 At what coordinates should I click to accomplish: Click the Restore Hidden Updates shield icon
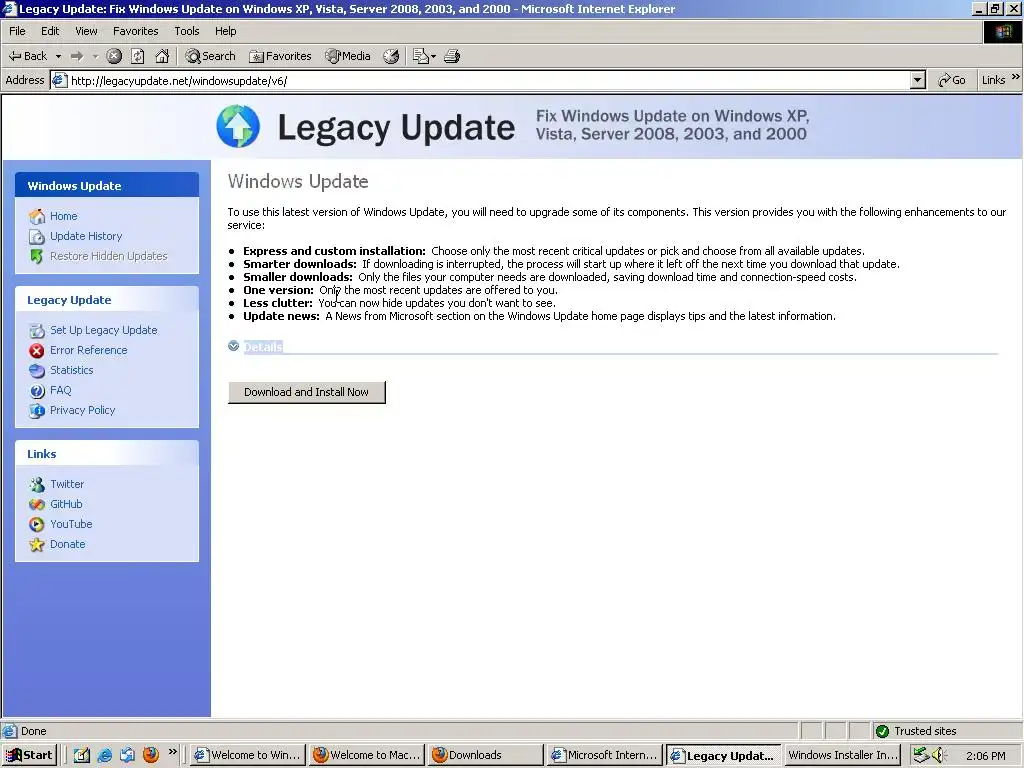pos(37,256)
